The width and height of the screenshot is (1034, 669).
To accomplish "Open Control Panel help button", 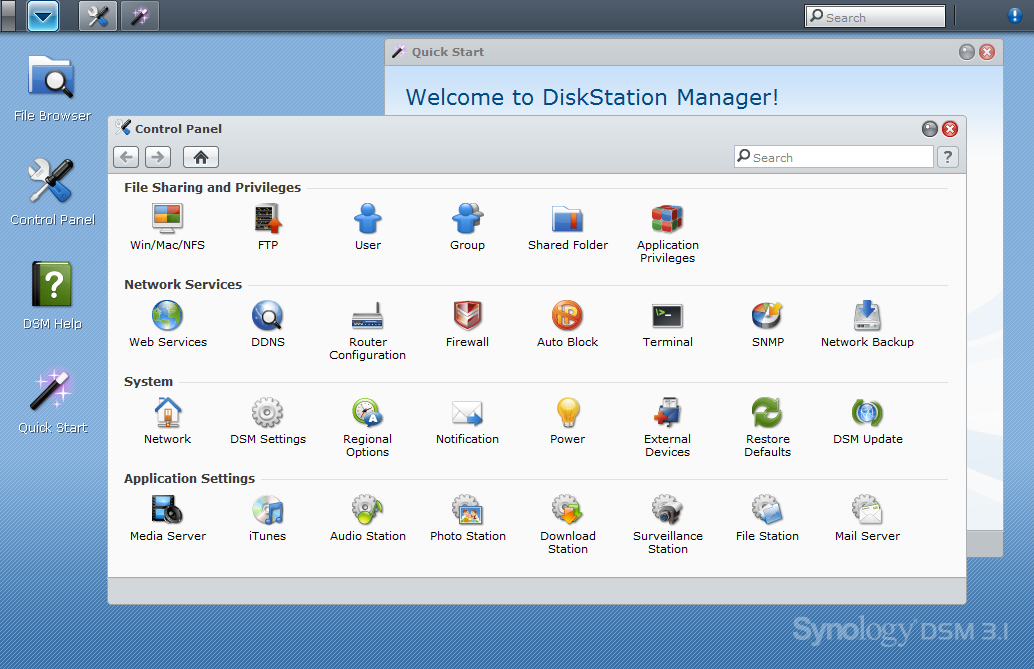I will click(x=948, y=157).
